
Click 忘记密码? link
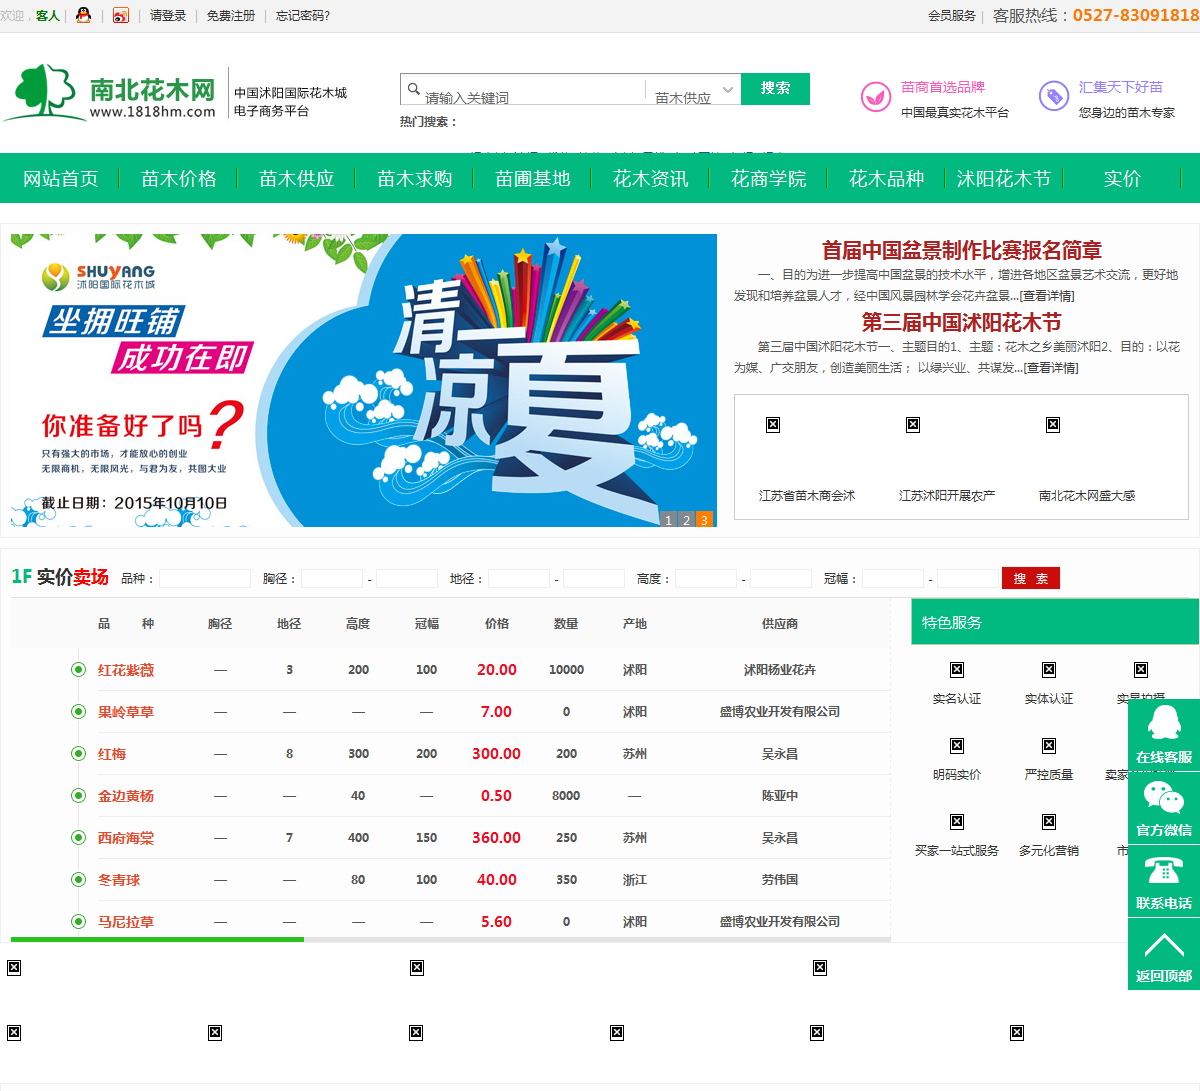coord(303,16)
